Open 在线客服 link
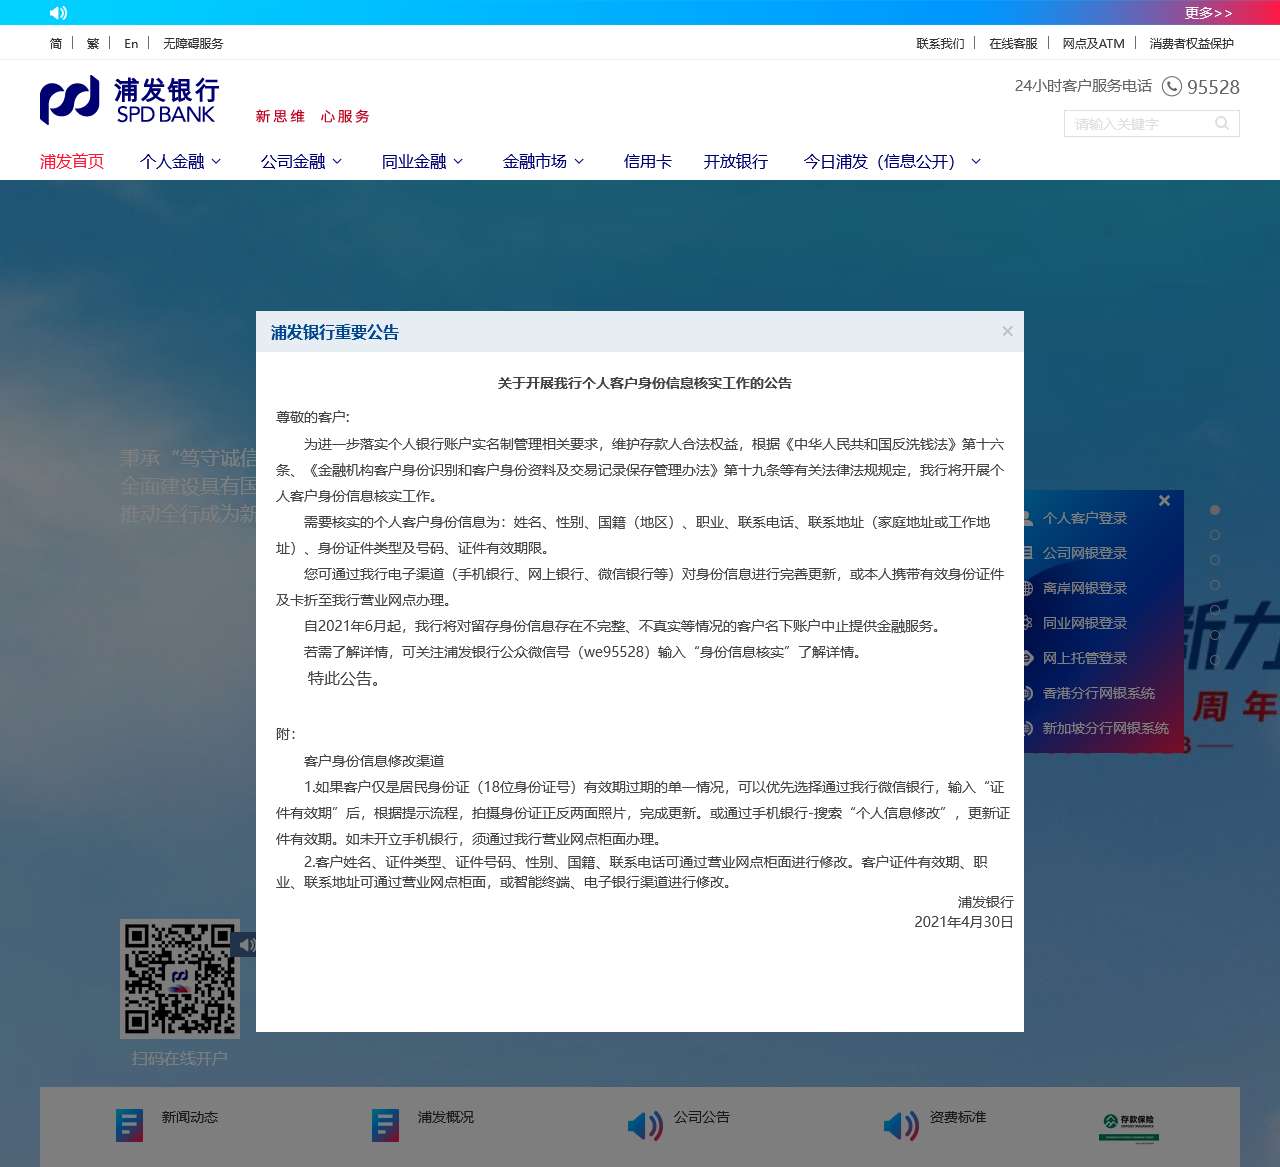1280x1167 pixels. tap(1013, 43)
